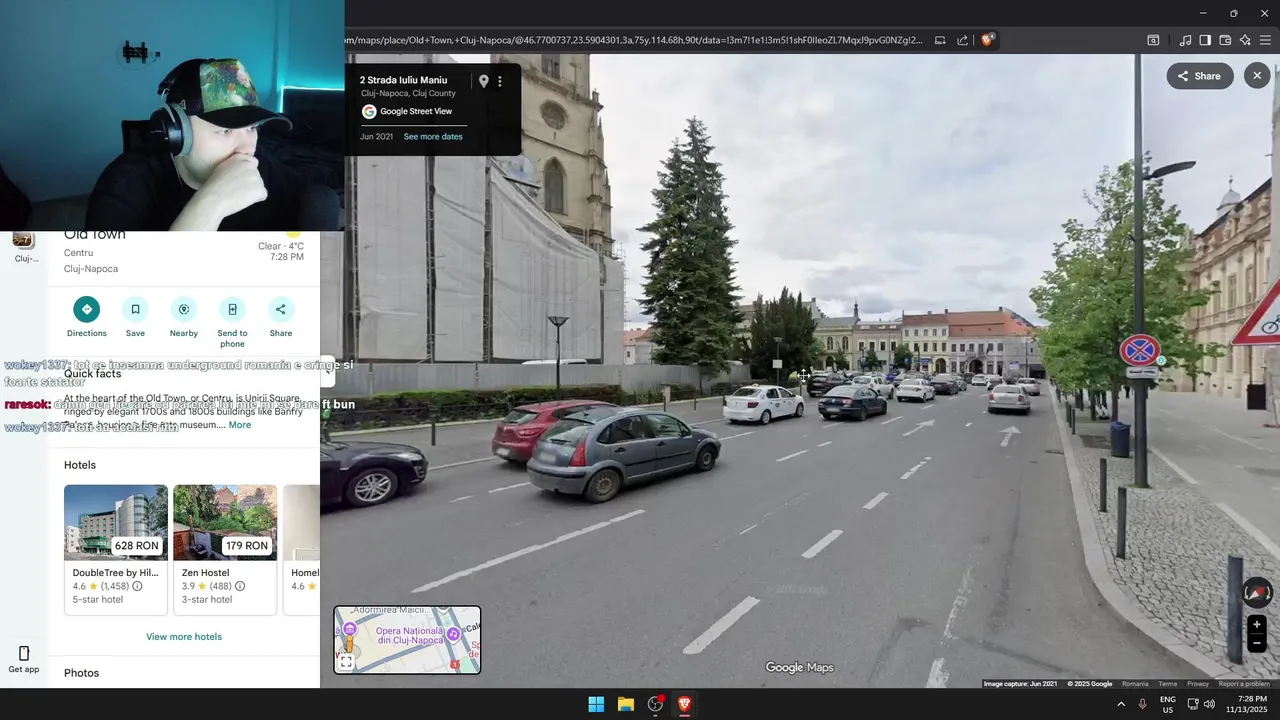
Task: Click the location pin icon in Street View card
Action: [483, 81]
